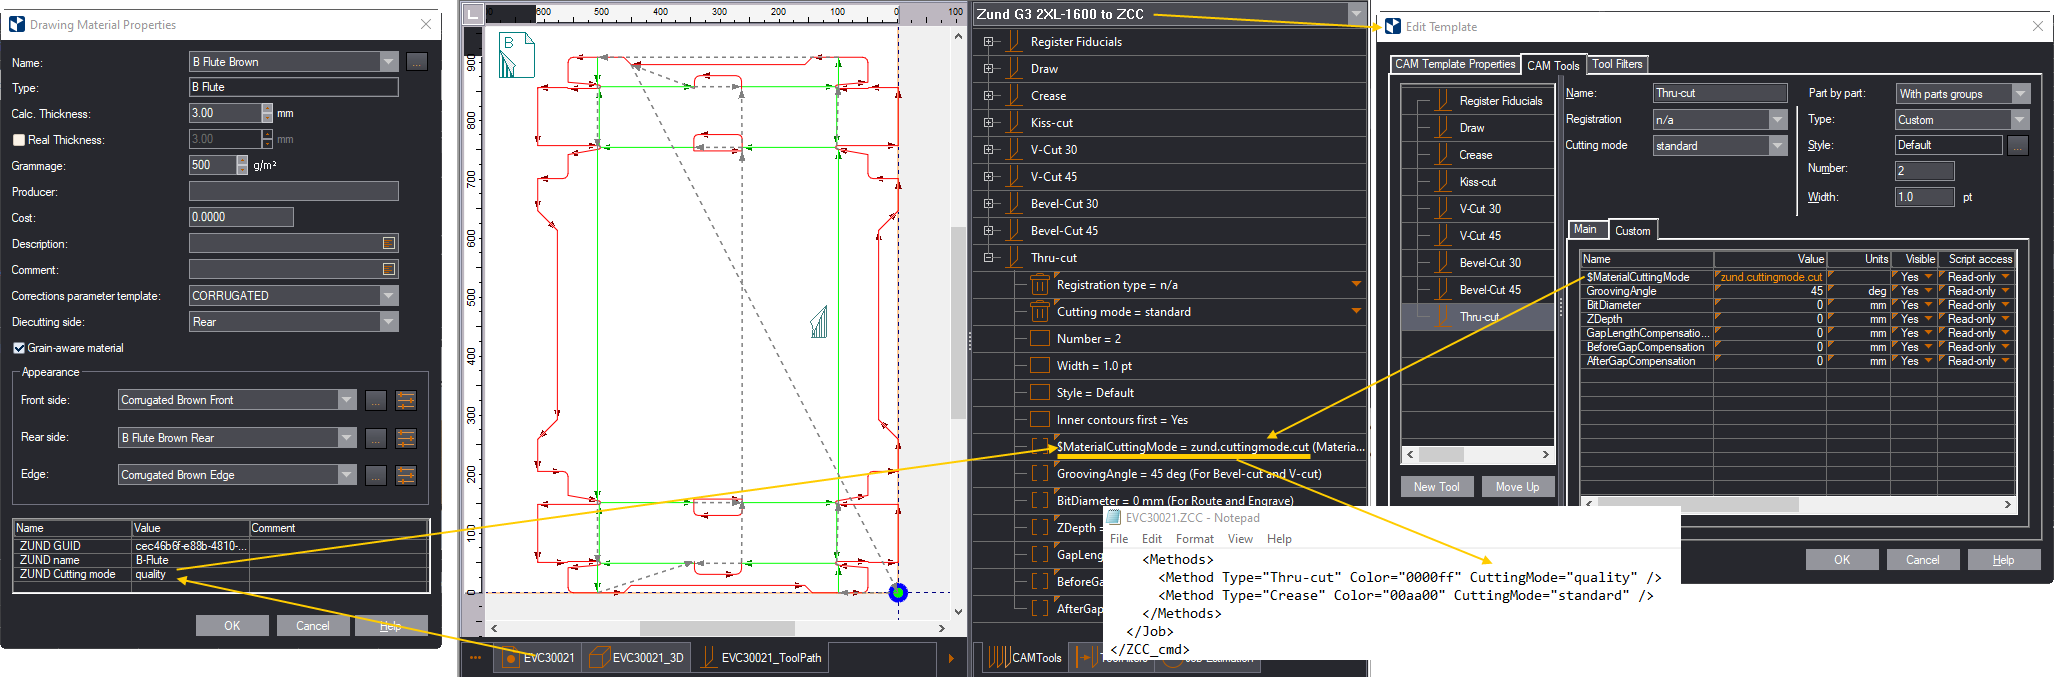Click the trash icon beside Registration type

1040,285
